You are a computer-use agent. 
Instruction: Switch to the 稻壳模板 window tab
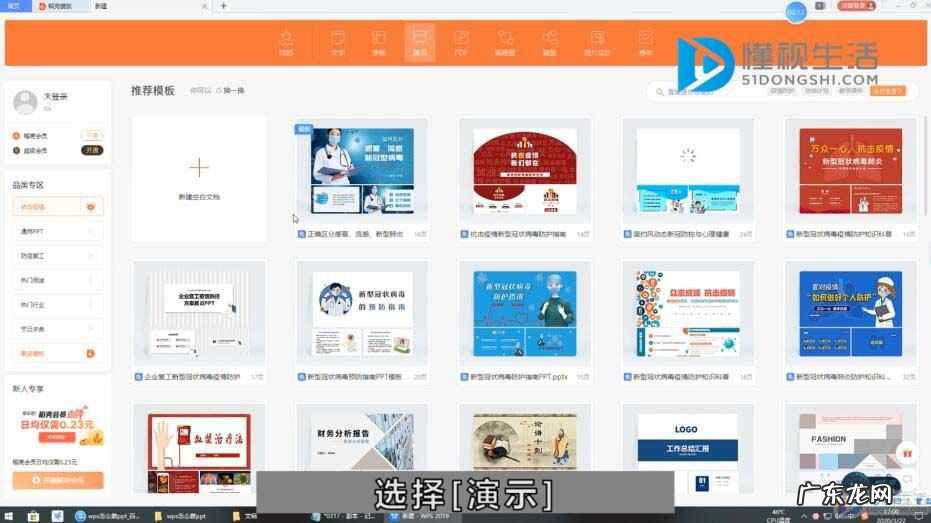coord(59,6)
